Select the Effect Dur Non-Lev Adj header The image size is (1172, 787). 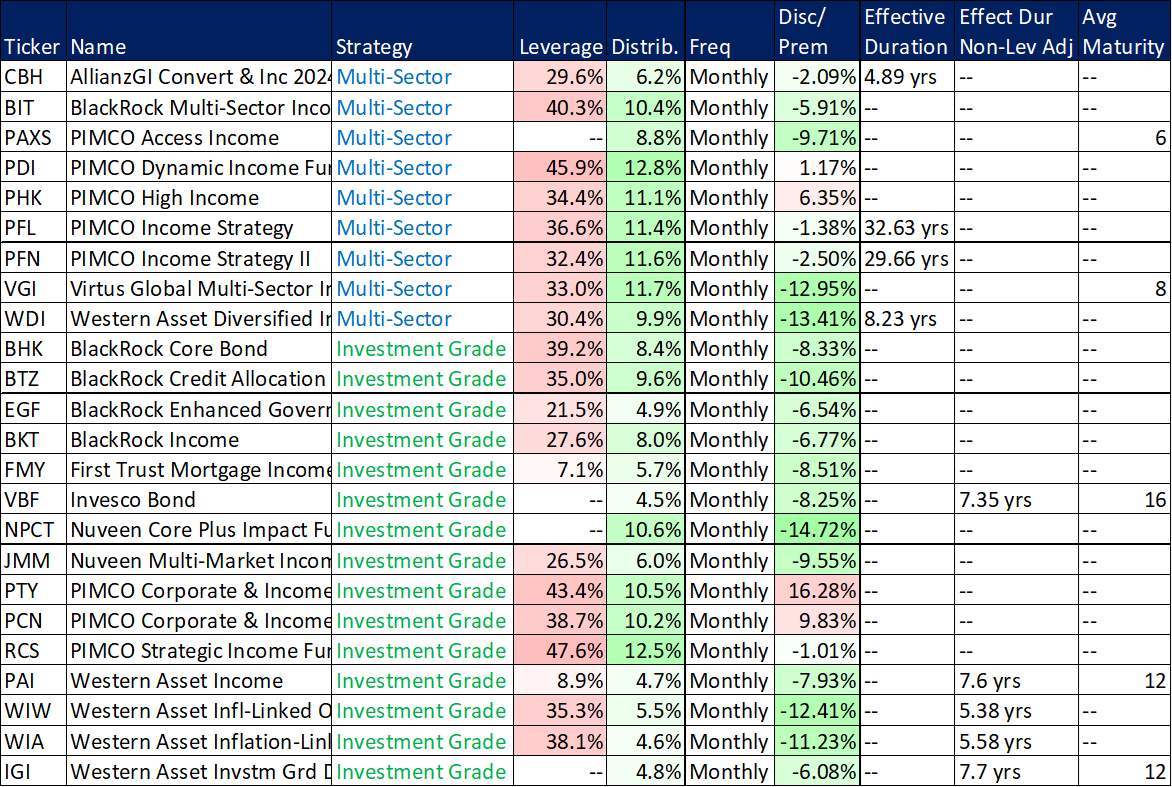point(1016,31)
